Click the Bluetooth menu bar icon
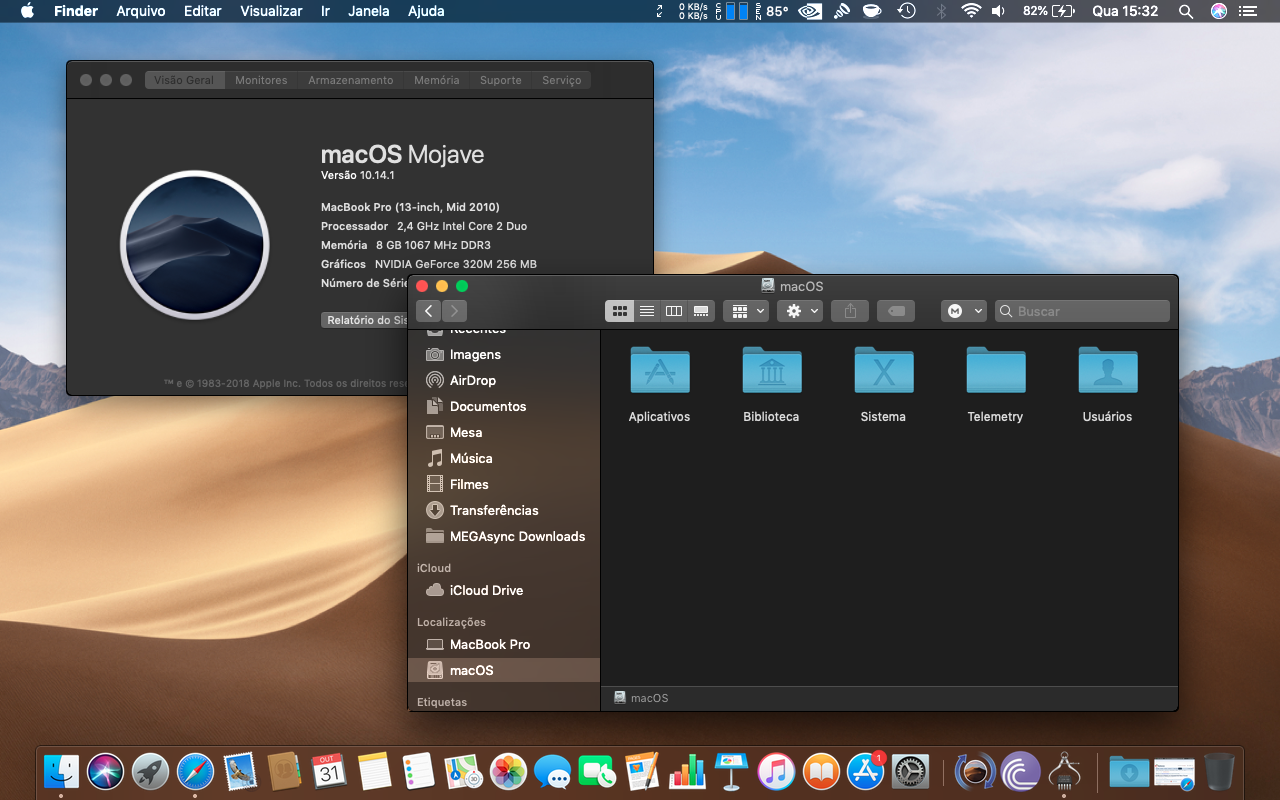 [x=940, y=11]
